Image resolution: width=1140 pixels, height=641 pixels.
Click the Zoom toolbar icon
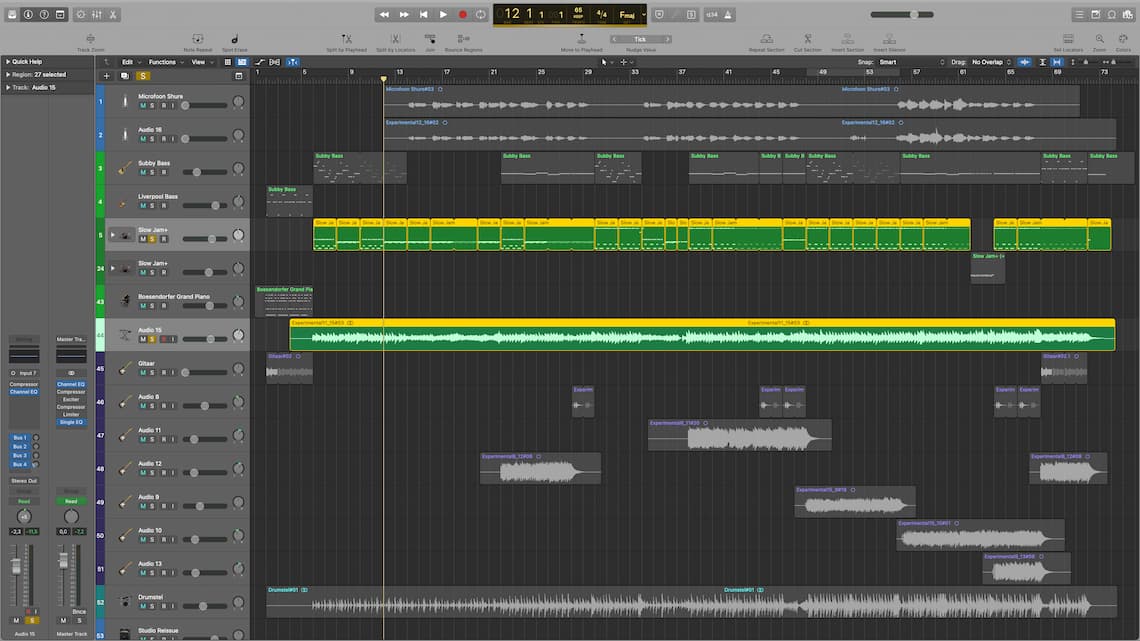click(x=1099, y=39)
